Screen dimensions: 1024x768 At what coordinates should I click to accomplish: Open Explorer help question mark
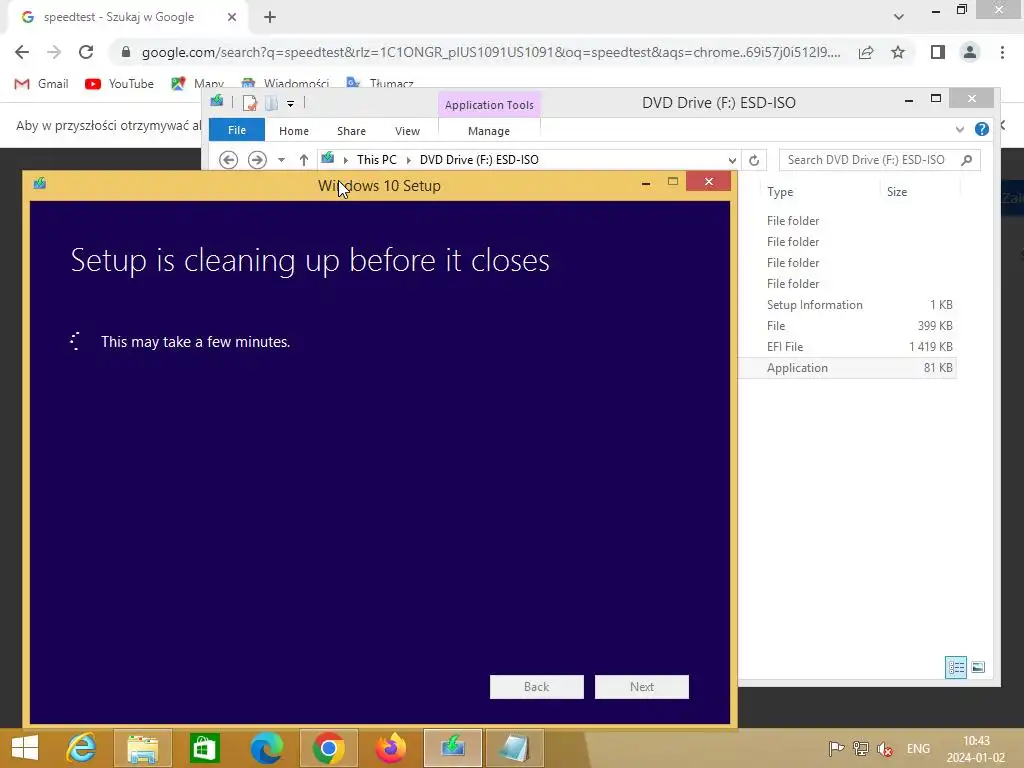tap(982, 129)
